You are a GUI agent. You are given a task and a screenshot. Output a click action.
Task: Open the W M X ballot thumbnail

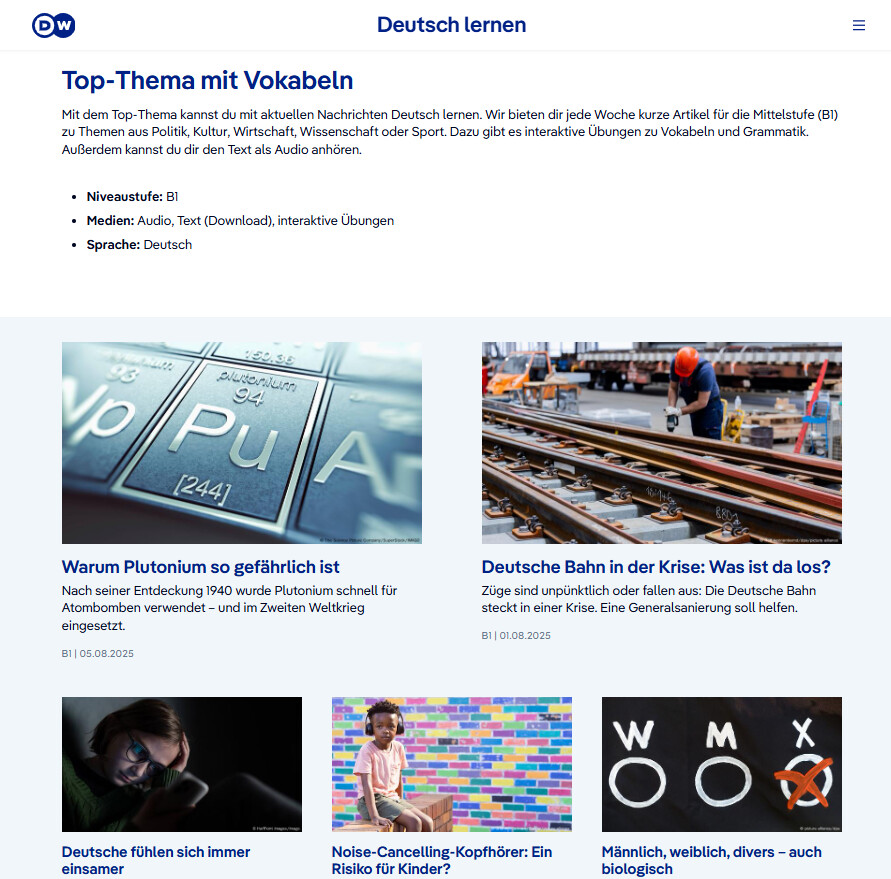722,764
